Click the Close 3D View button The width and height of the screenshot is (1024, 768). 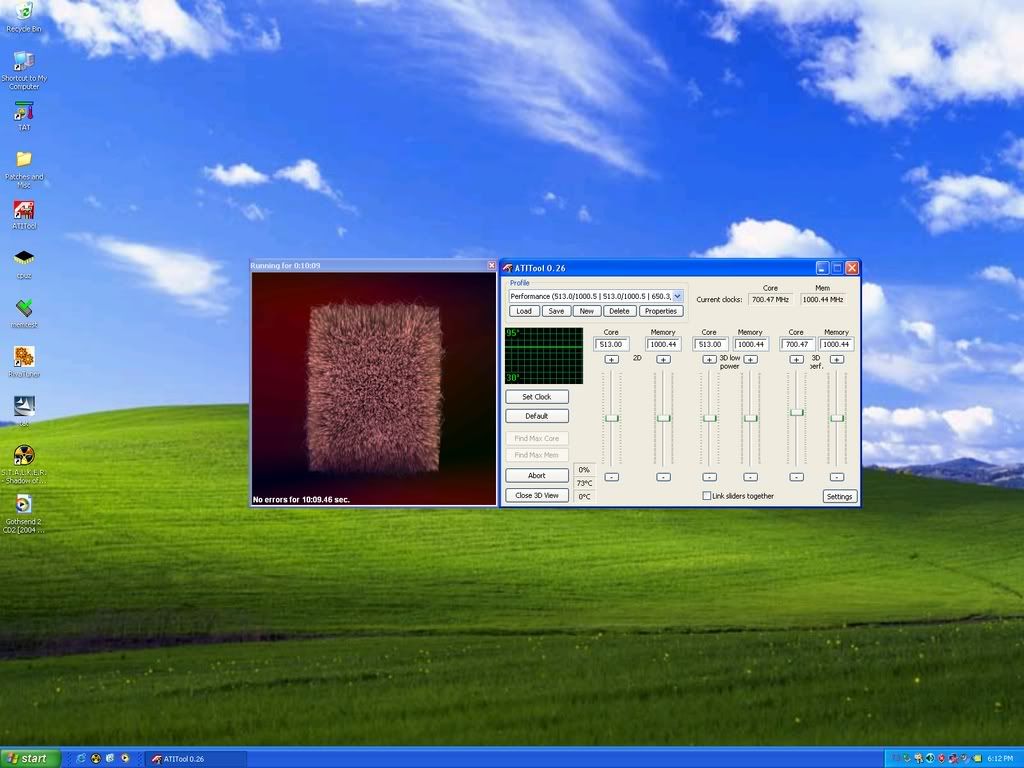537,496
